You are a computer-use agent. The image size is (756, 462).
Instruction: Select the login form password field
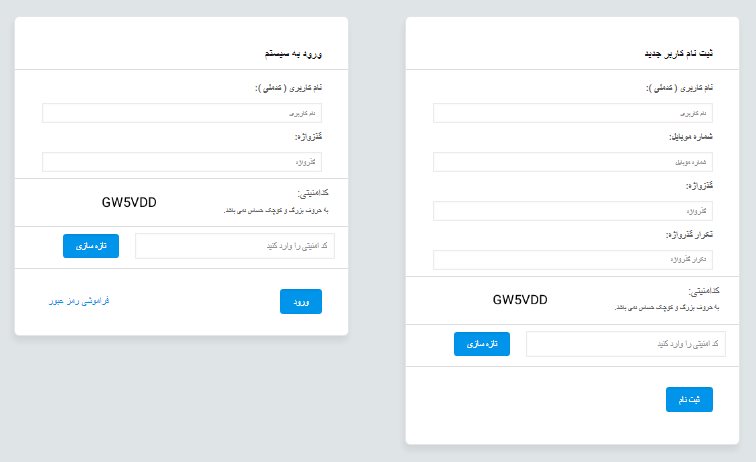point(182,162)
